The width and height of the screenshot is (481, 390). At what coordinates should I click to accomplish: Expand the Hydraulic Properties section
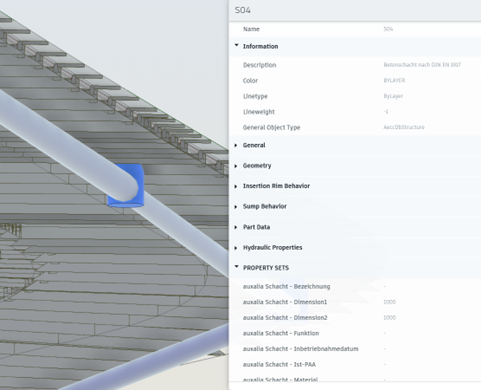[x=236, y=248]
